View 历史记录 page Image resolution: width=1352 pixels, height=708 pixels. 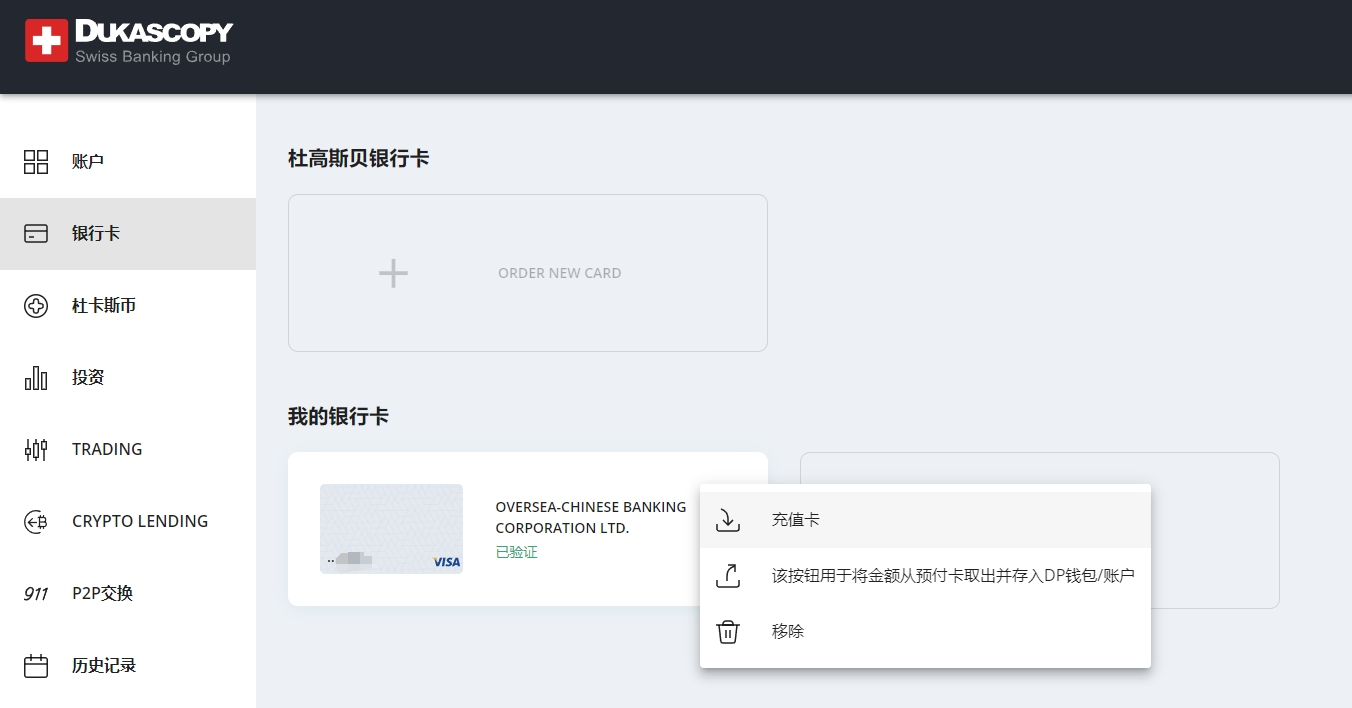point(128,666)
